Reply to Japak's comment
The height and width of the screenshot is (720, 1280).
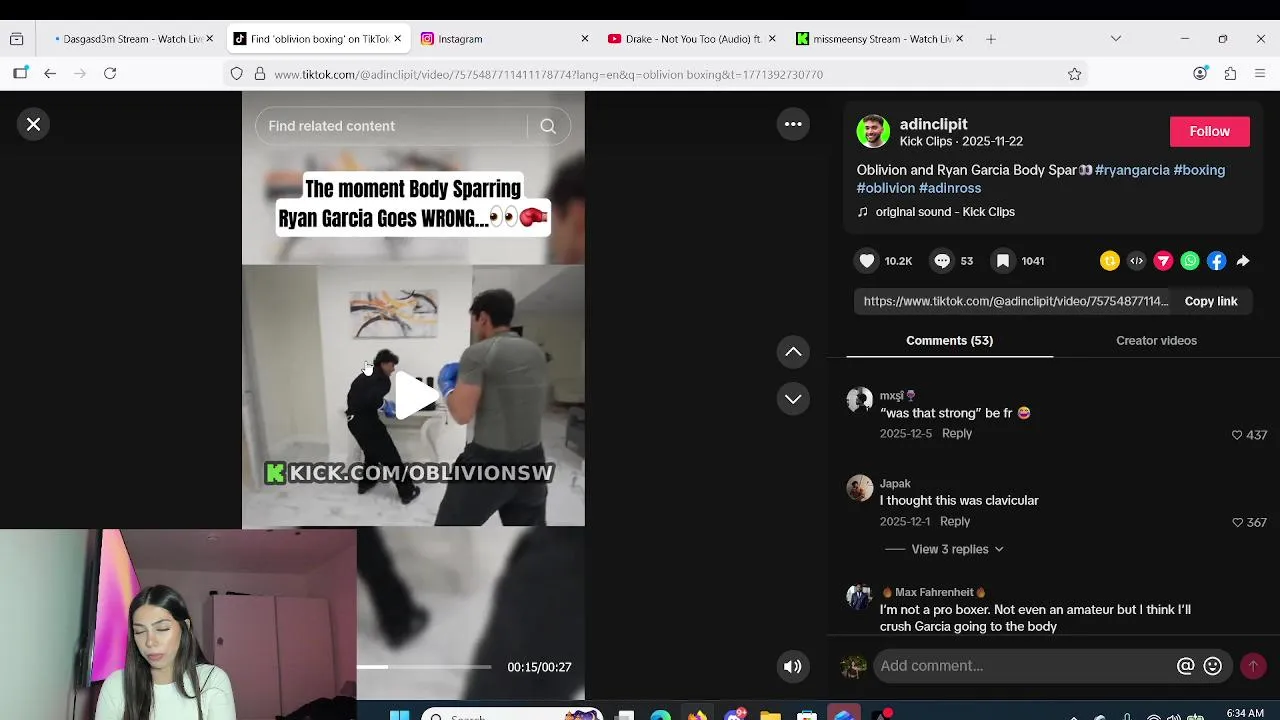[x=955, y=521]
